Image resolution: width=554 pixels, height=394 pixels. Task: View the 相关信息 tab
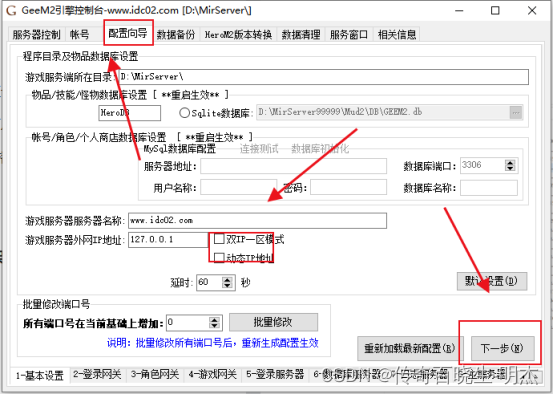(x=397, y=35)
